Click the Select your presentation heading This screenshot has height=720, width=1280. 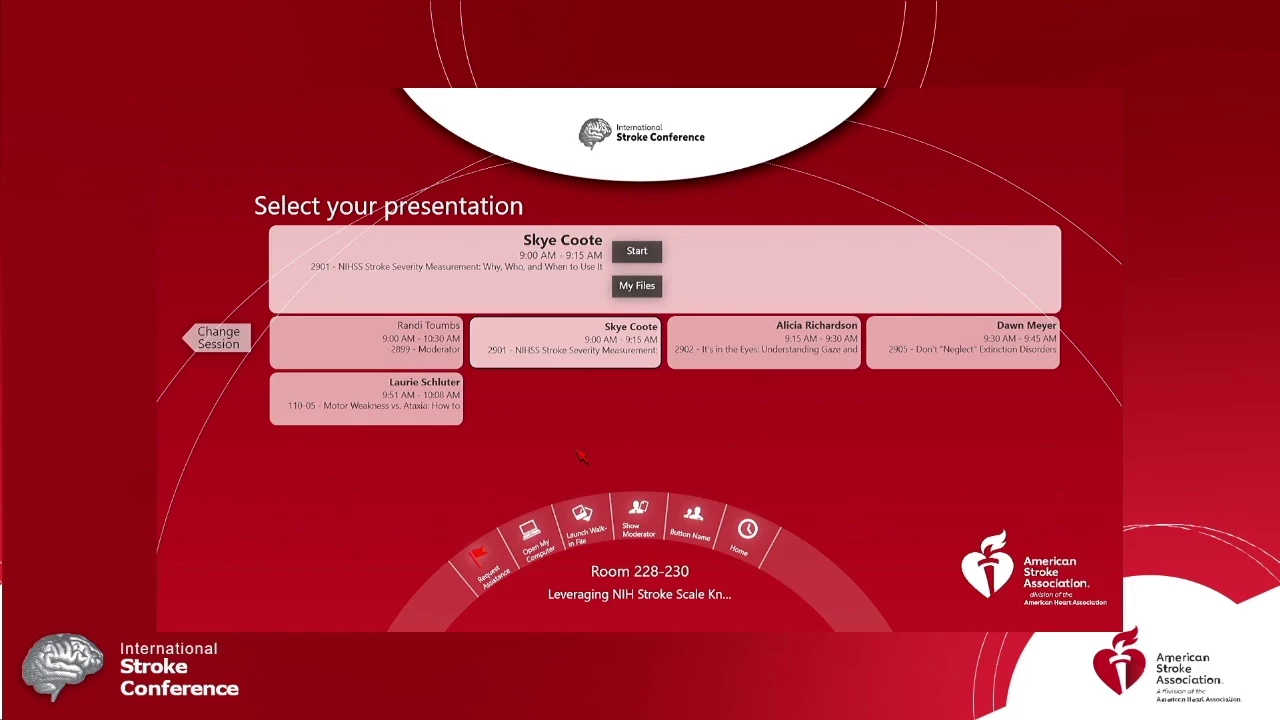[388, 206]
